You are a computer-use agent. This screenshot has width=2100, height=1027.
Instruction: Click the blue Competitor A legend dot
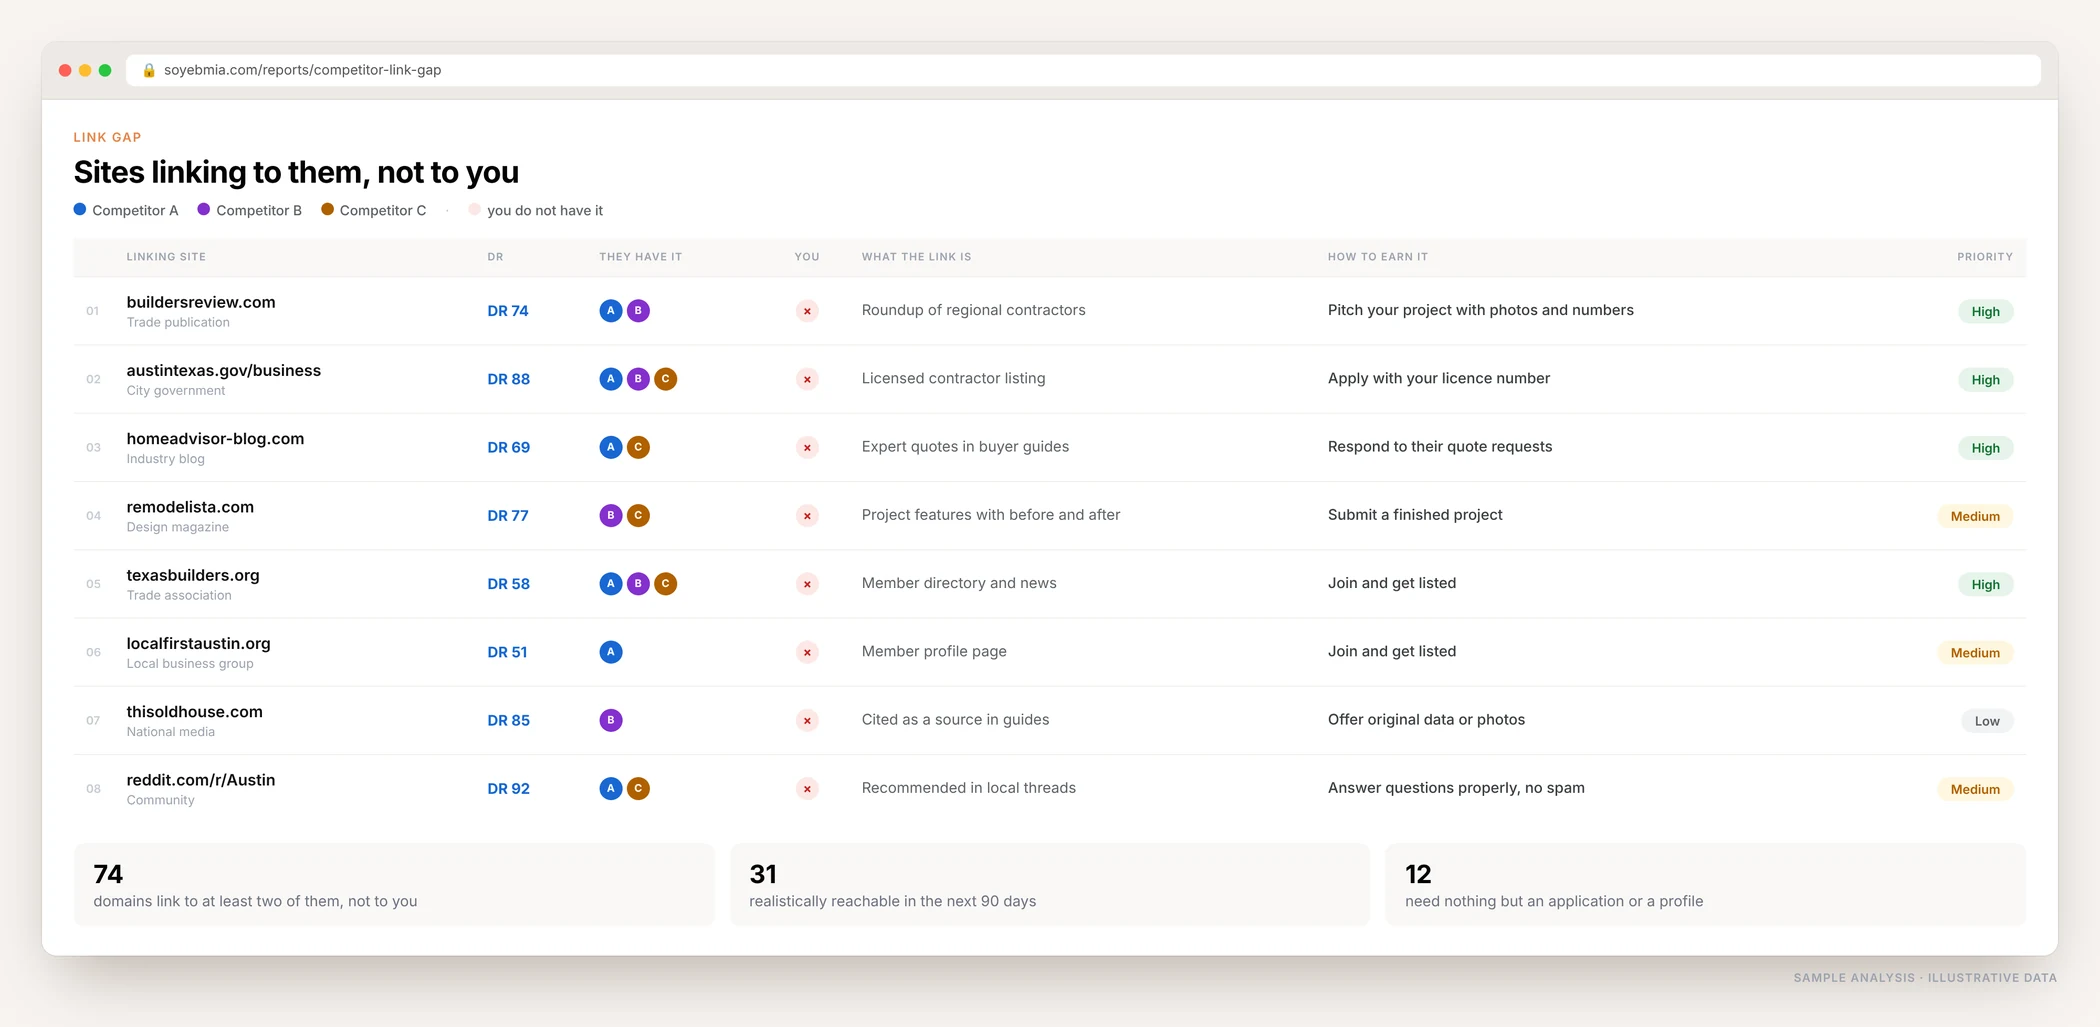click(80, 210)
